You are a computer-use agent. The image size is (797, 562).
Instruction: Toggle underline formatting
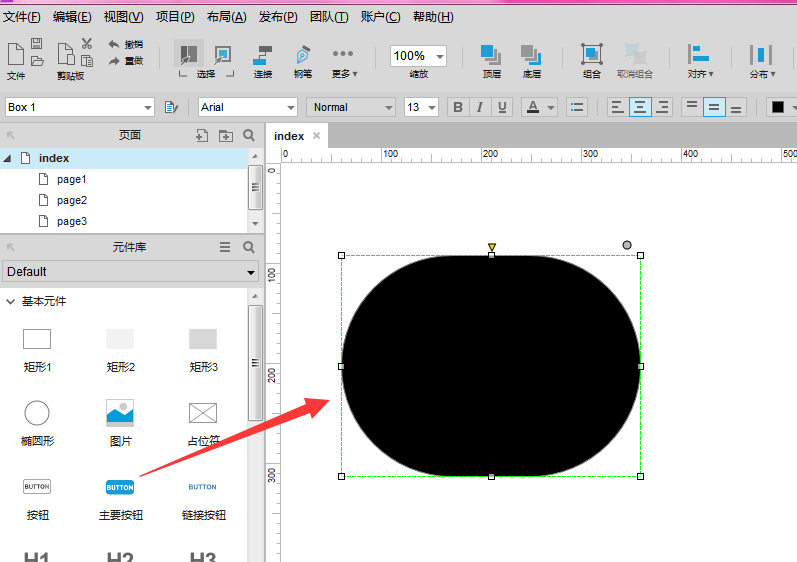pos(502,107)
